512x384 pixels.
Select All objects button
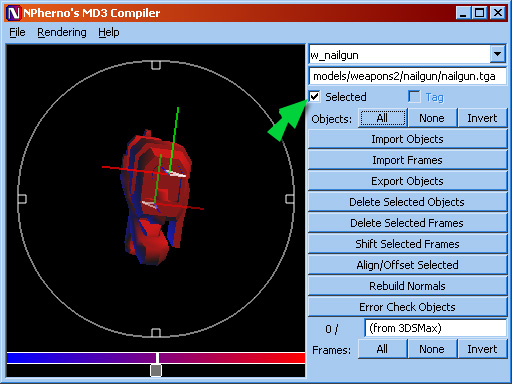tap(382, 118)
